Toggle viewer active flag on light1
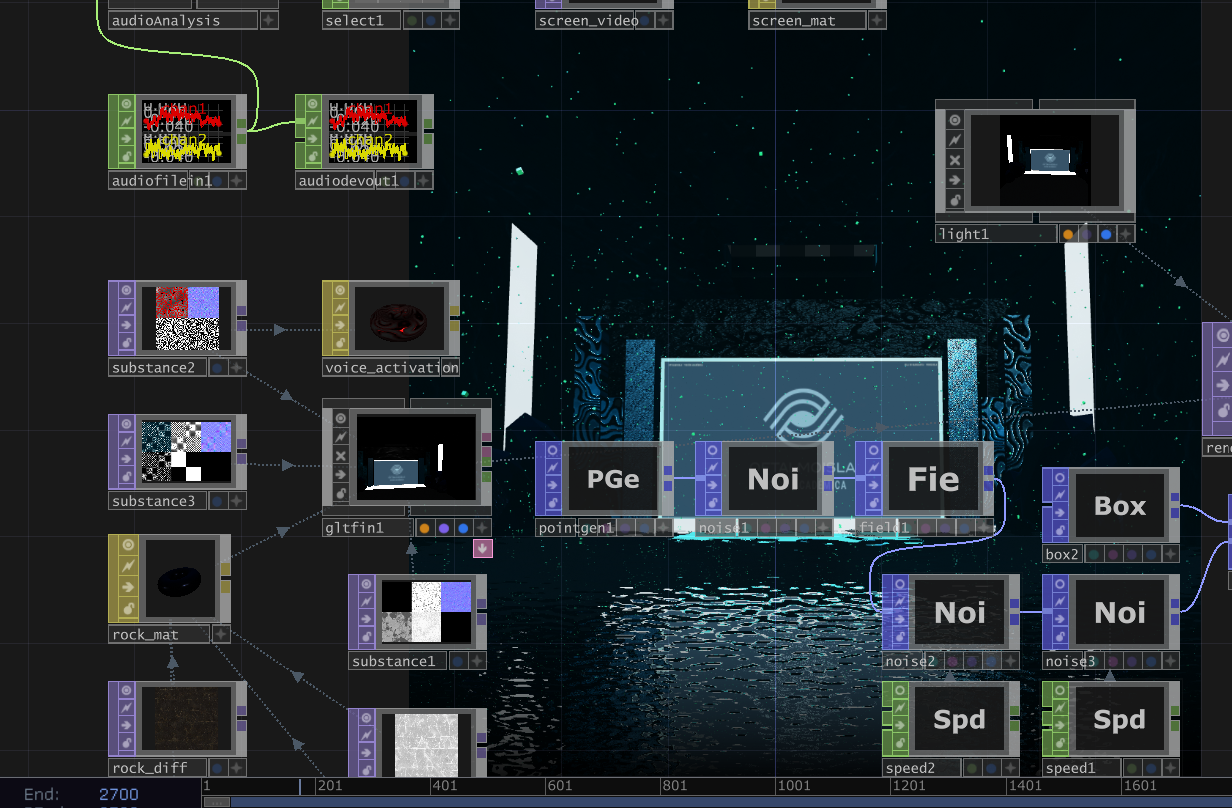1232x808 pixels. pyautogui.click(x=954, y=121)
